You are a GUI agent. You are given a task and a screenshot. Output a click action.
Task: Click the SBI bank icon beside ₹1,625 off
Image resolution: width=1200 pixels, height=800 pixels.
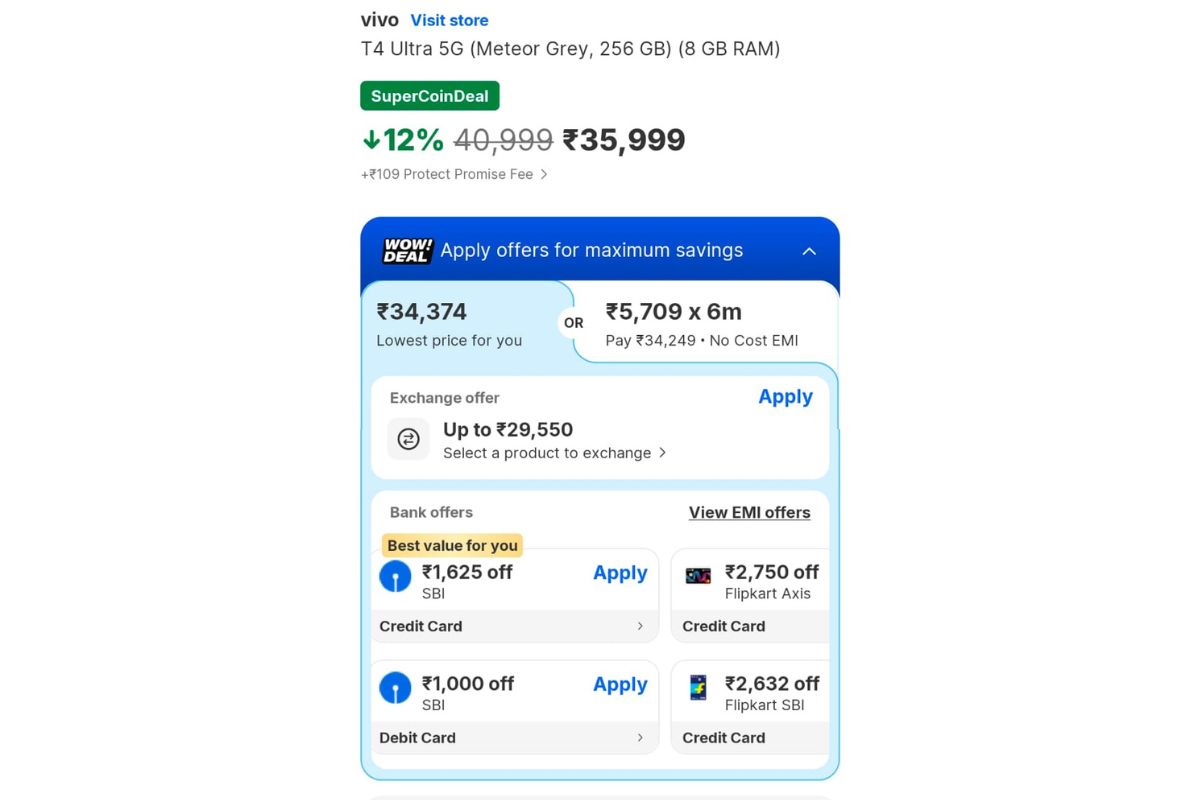tap(395, 577)
